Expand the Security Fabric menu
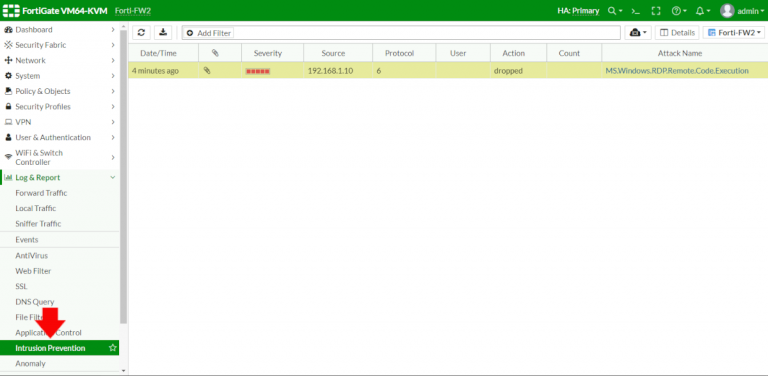Image resolution: width=768 pixels, height=376 pixels. point(59,45)
